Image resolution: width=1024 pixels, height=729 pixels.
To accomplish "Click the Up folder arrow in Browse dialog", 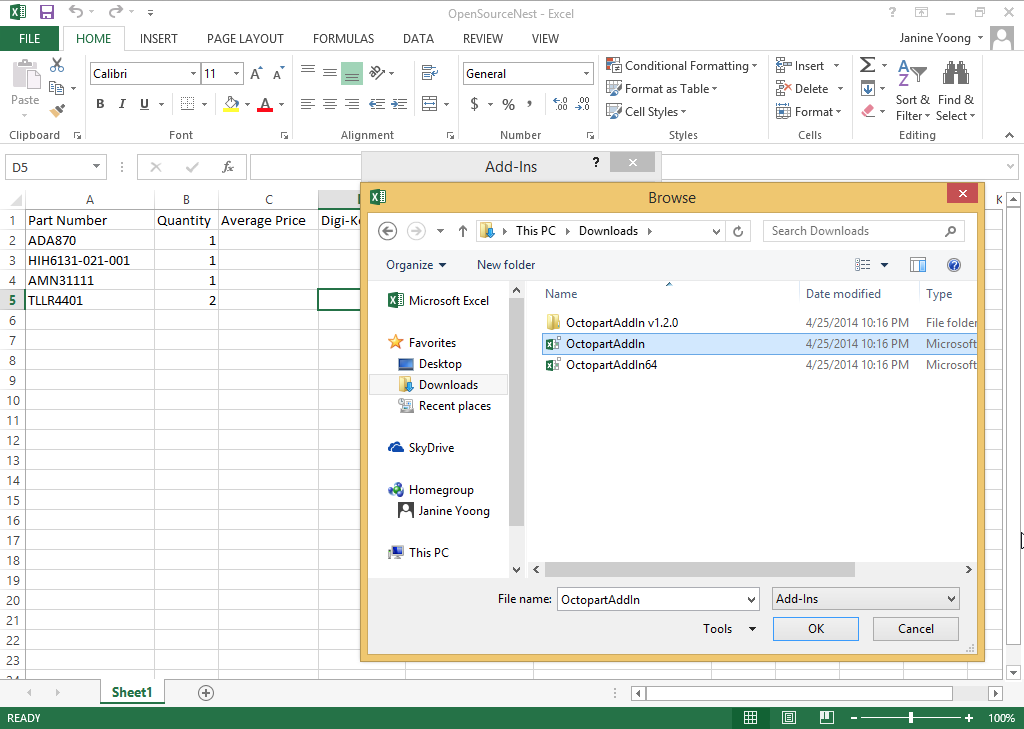I will tap(462, 231).
